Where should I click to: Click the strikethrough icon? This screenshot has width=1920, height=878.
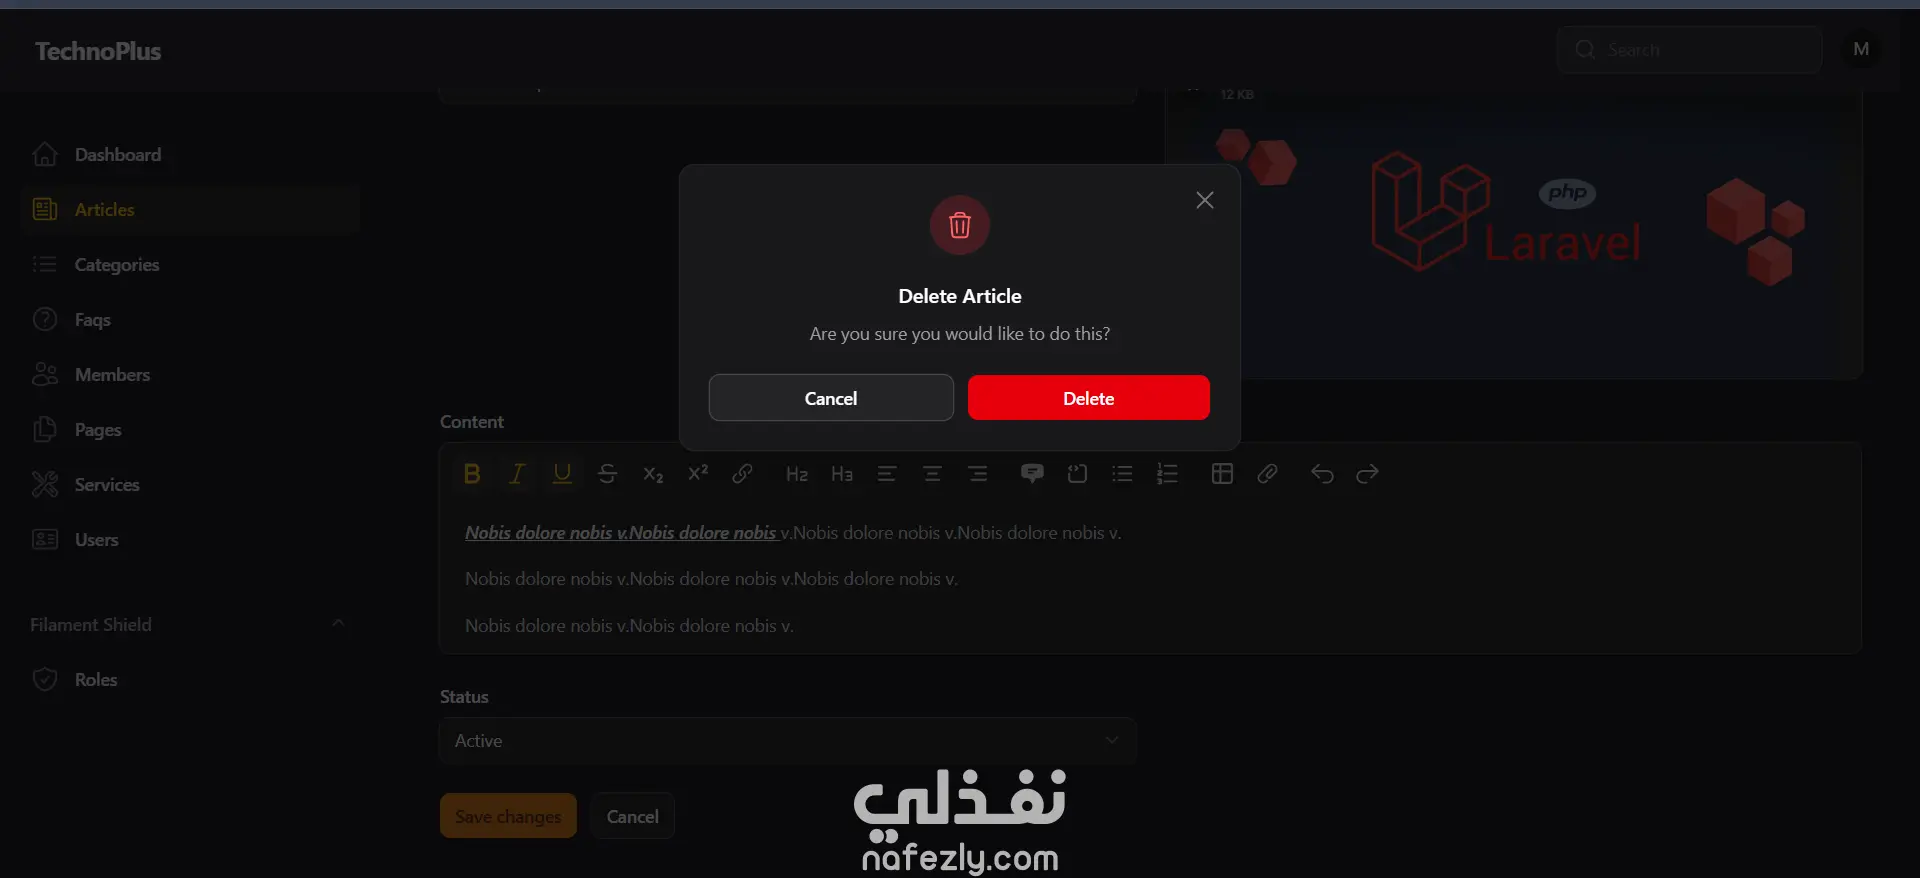(x=607, y=474)
